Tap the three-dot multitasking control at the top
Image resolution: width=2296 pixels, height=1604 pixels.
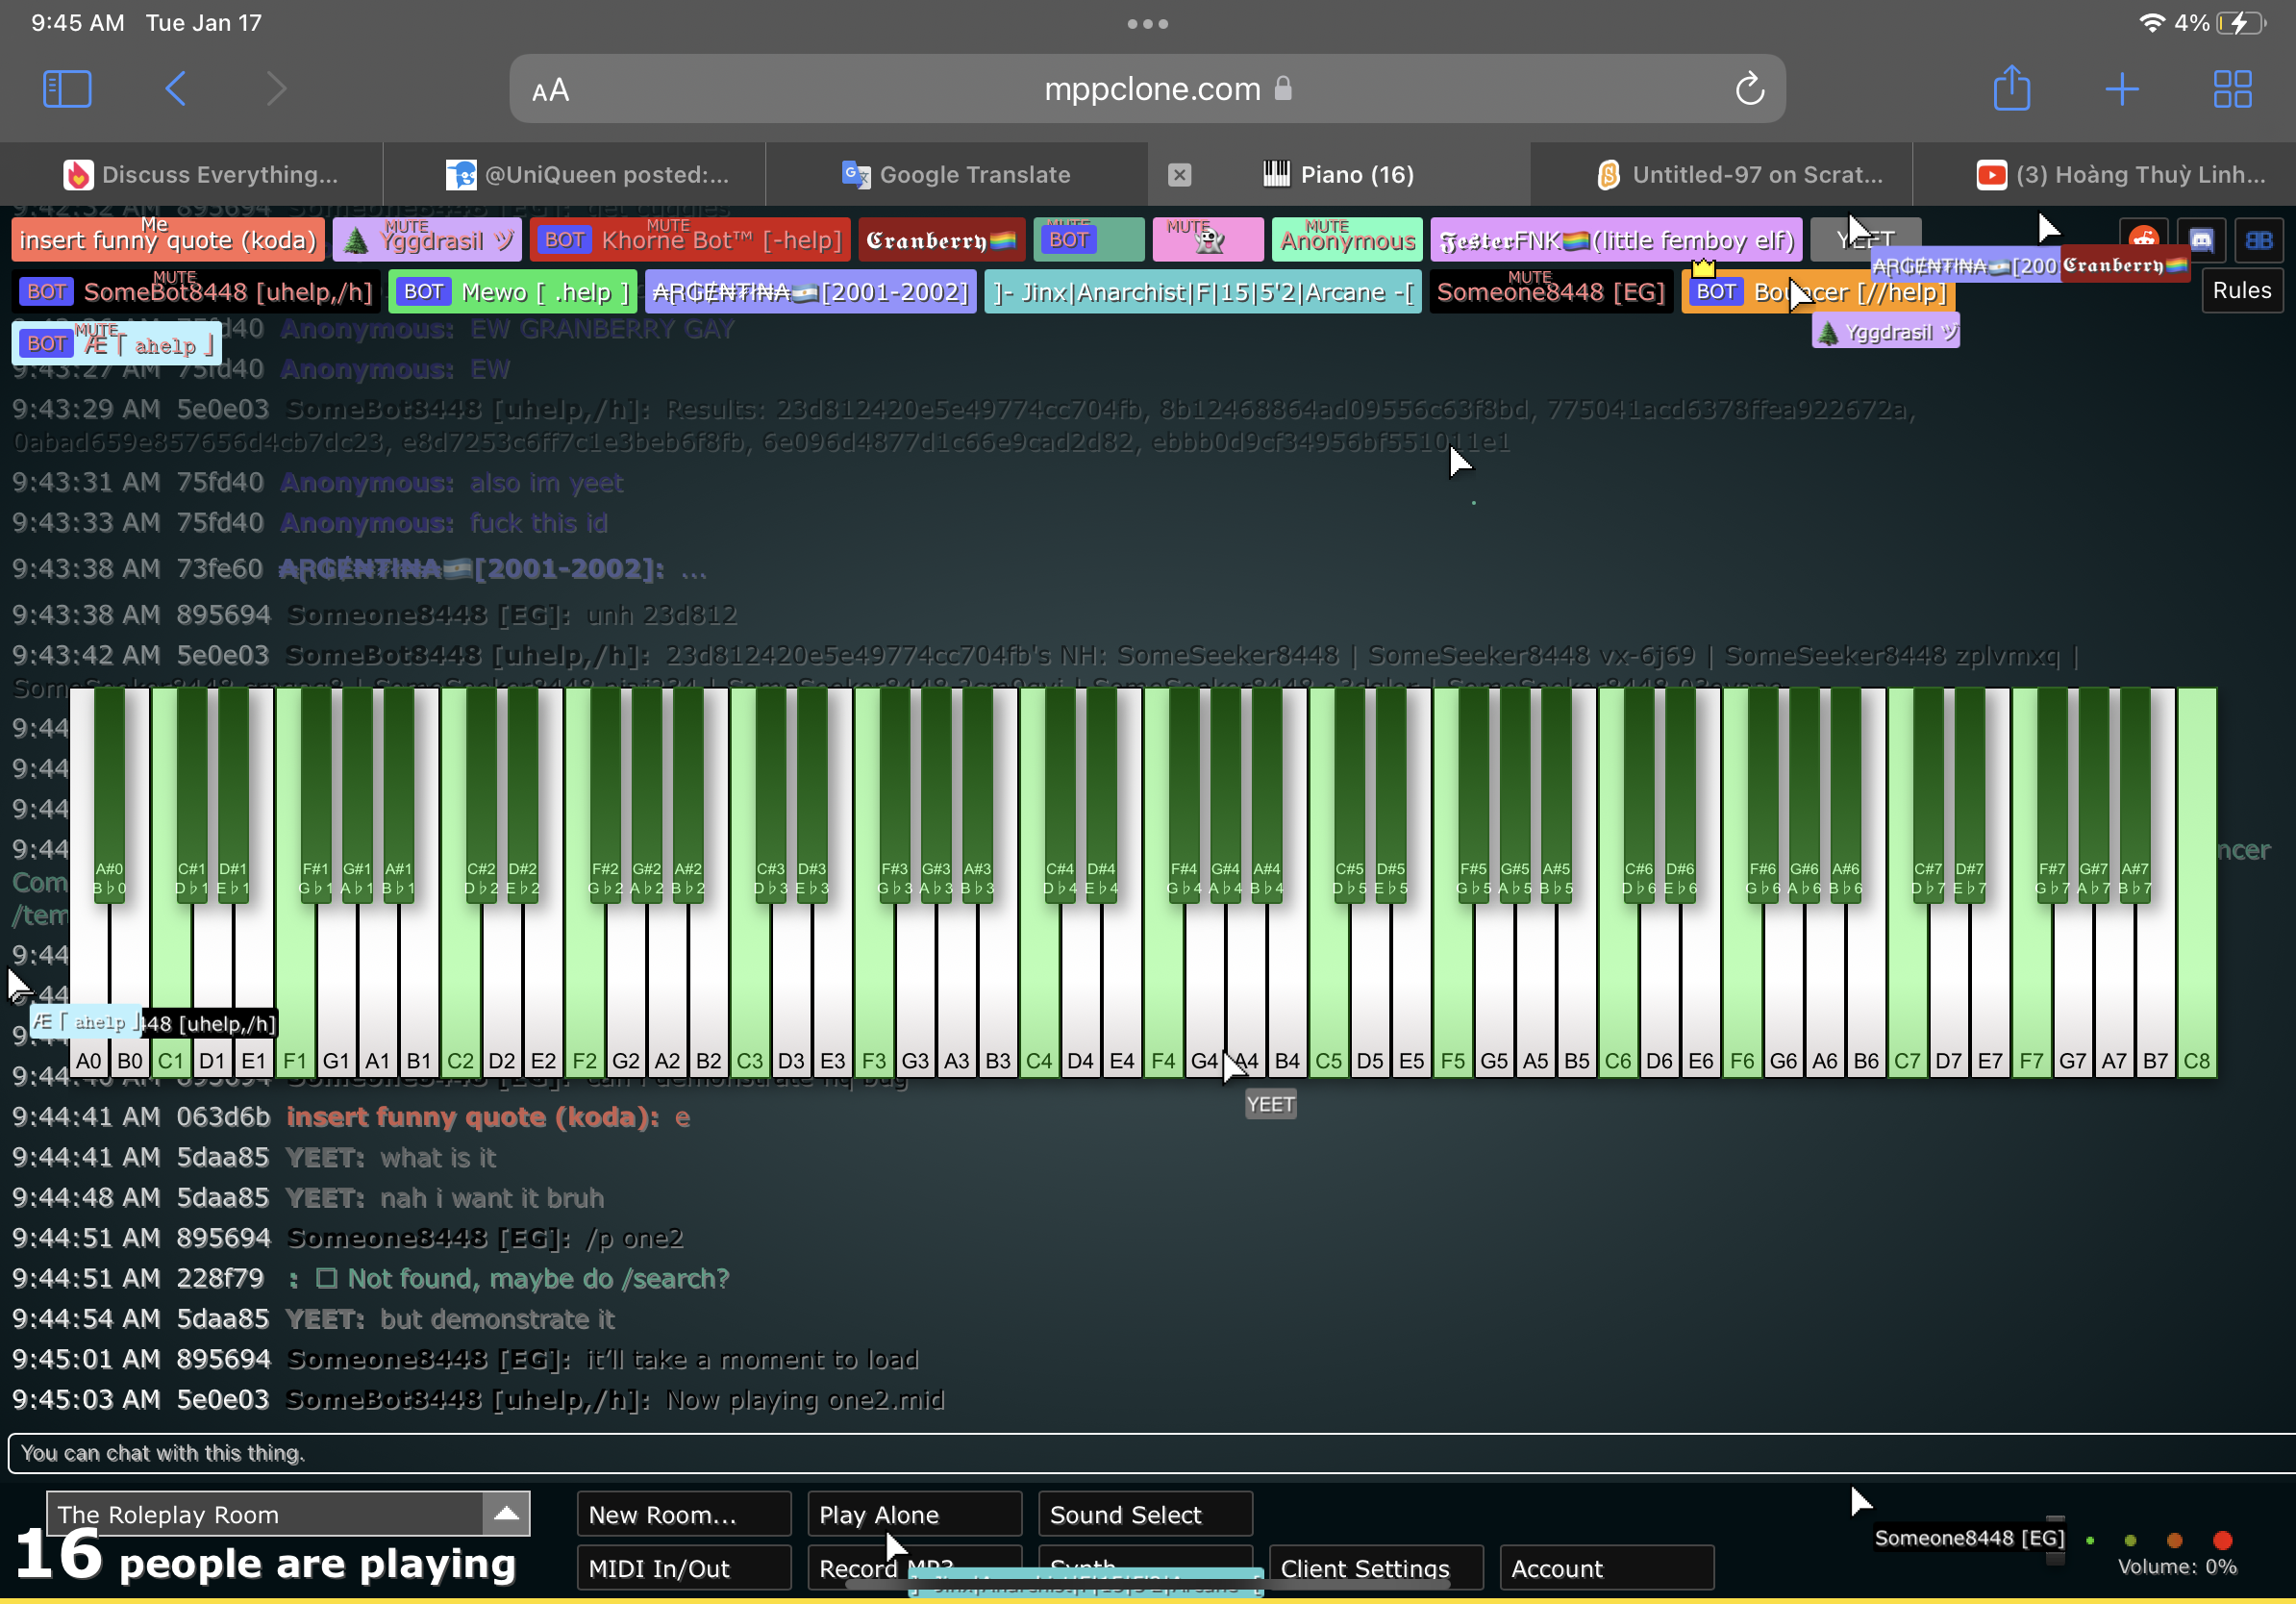coord(1147,23)
